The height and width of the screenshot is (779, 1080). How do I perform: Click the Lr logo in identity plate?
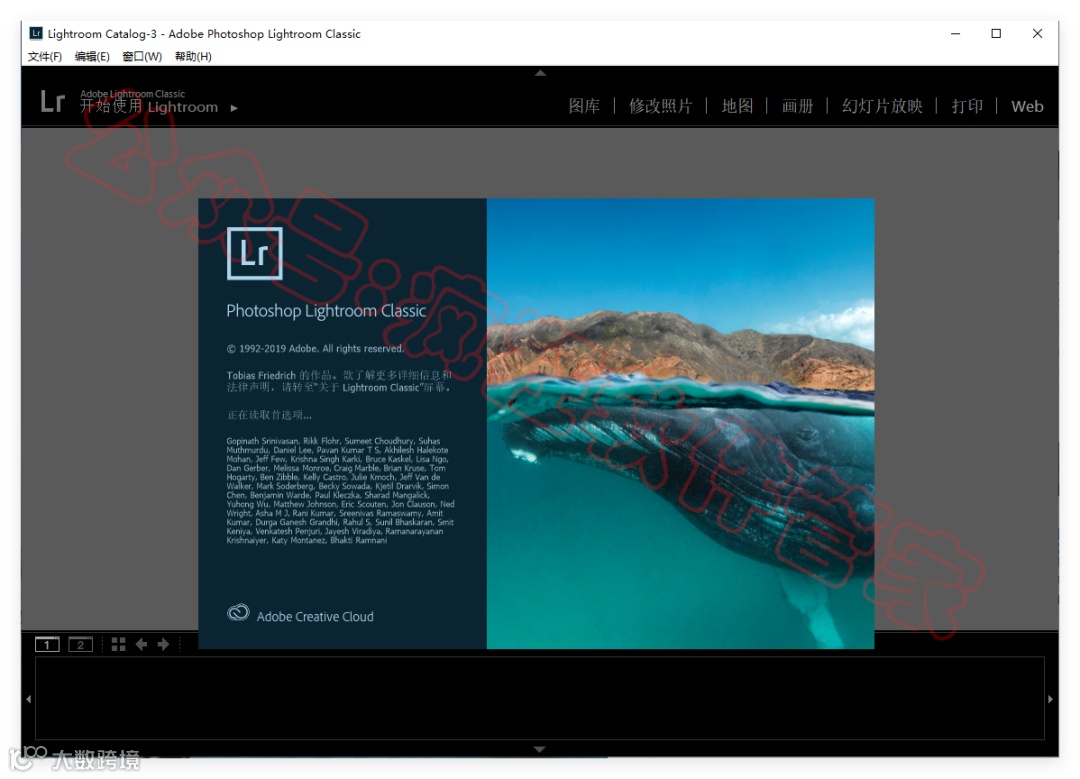click(52, 101)
